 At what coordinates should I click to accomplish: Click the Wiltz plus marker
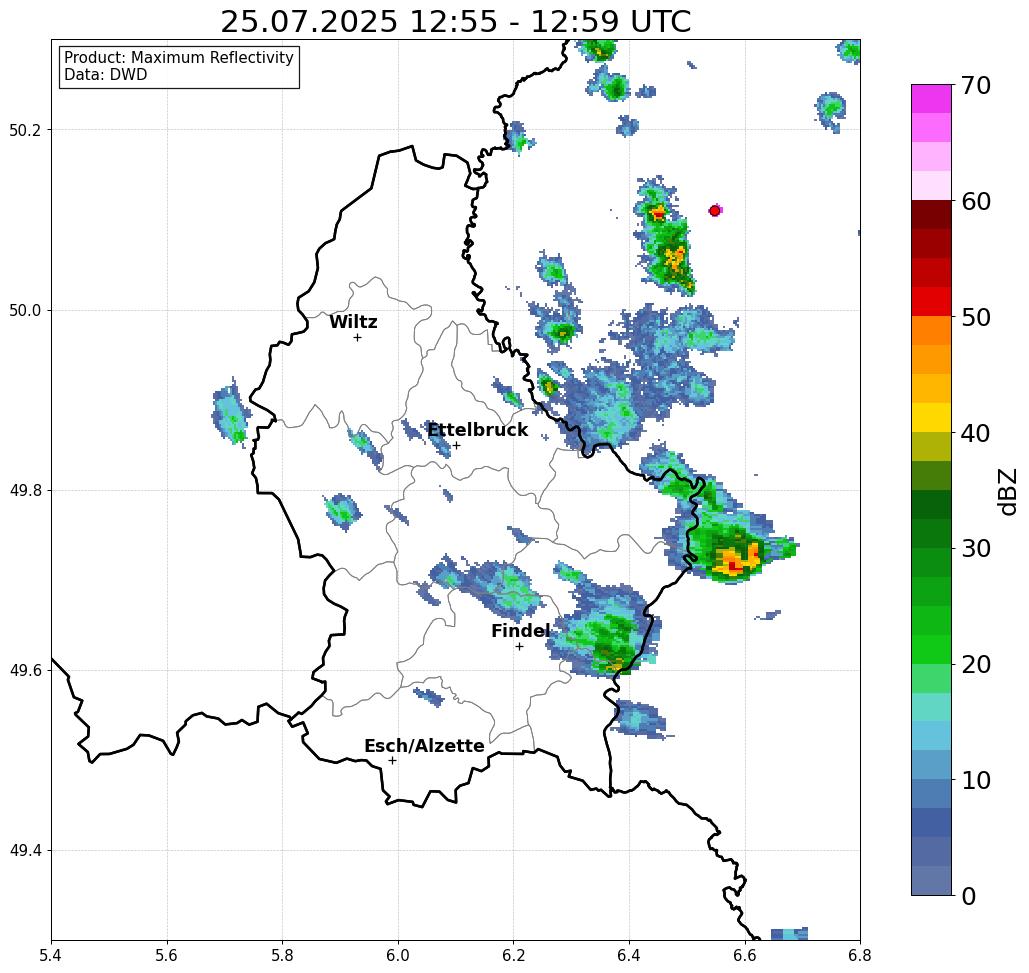pos(358,338)
